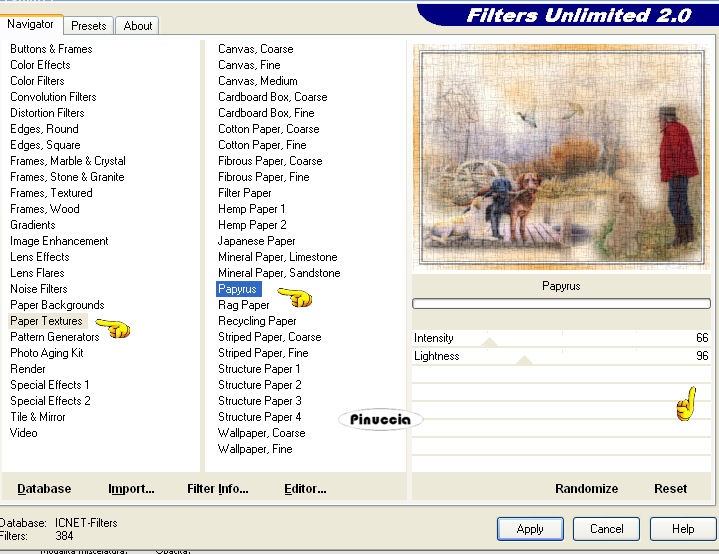Select the highlighted Papyrus filter
The image size is (719, 554).
[238, 289]
